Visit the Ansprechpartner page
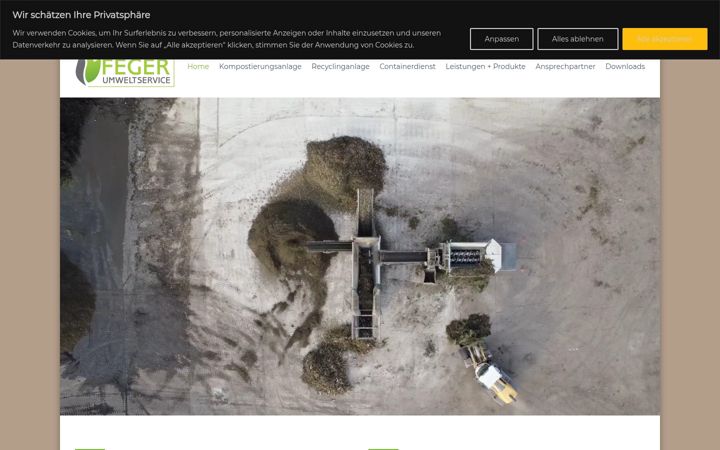This screenshot has height=450, width=720. [x=565, y=67]
